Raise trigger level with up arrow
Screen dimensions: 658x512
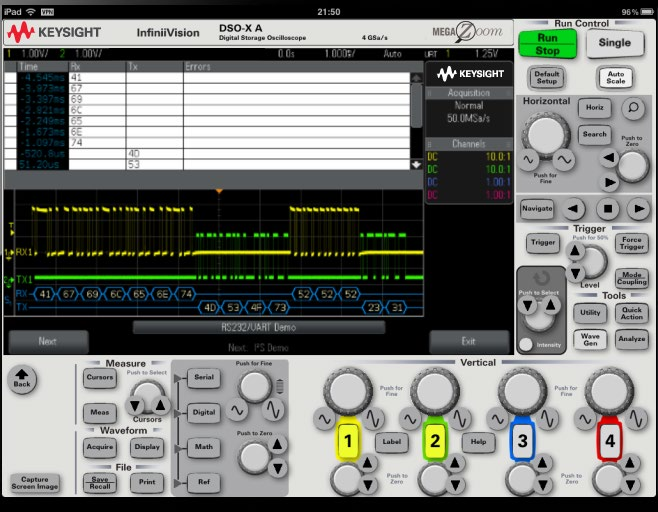574,250
